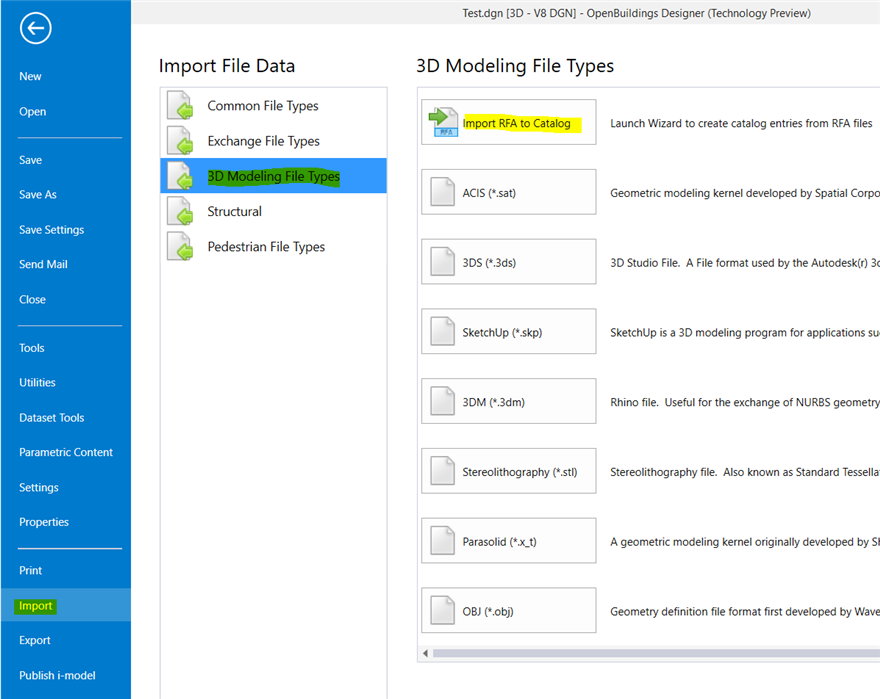Viewport: 880px width, 699px height.
Task: Click the 3DS (*.3ds) file icon
Action: [442, 262]
